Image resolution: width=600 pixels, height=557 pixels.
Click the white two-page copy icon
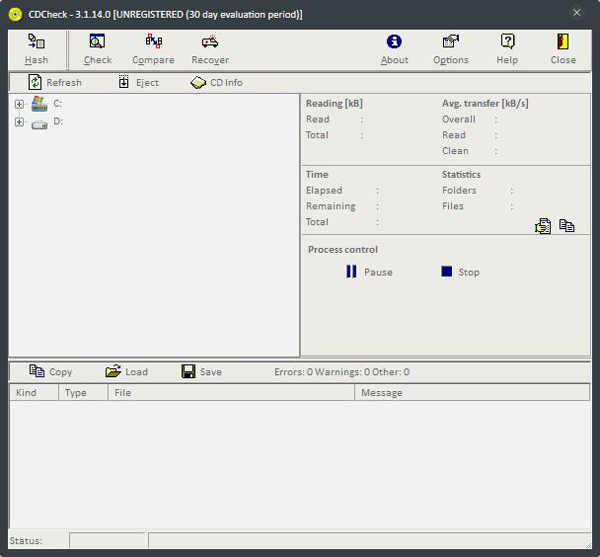click(567, 225)
